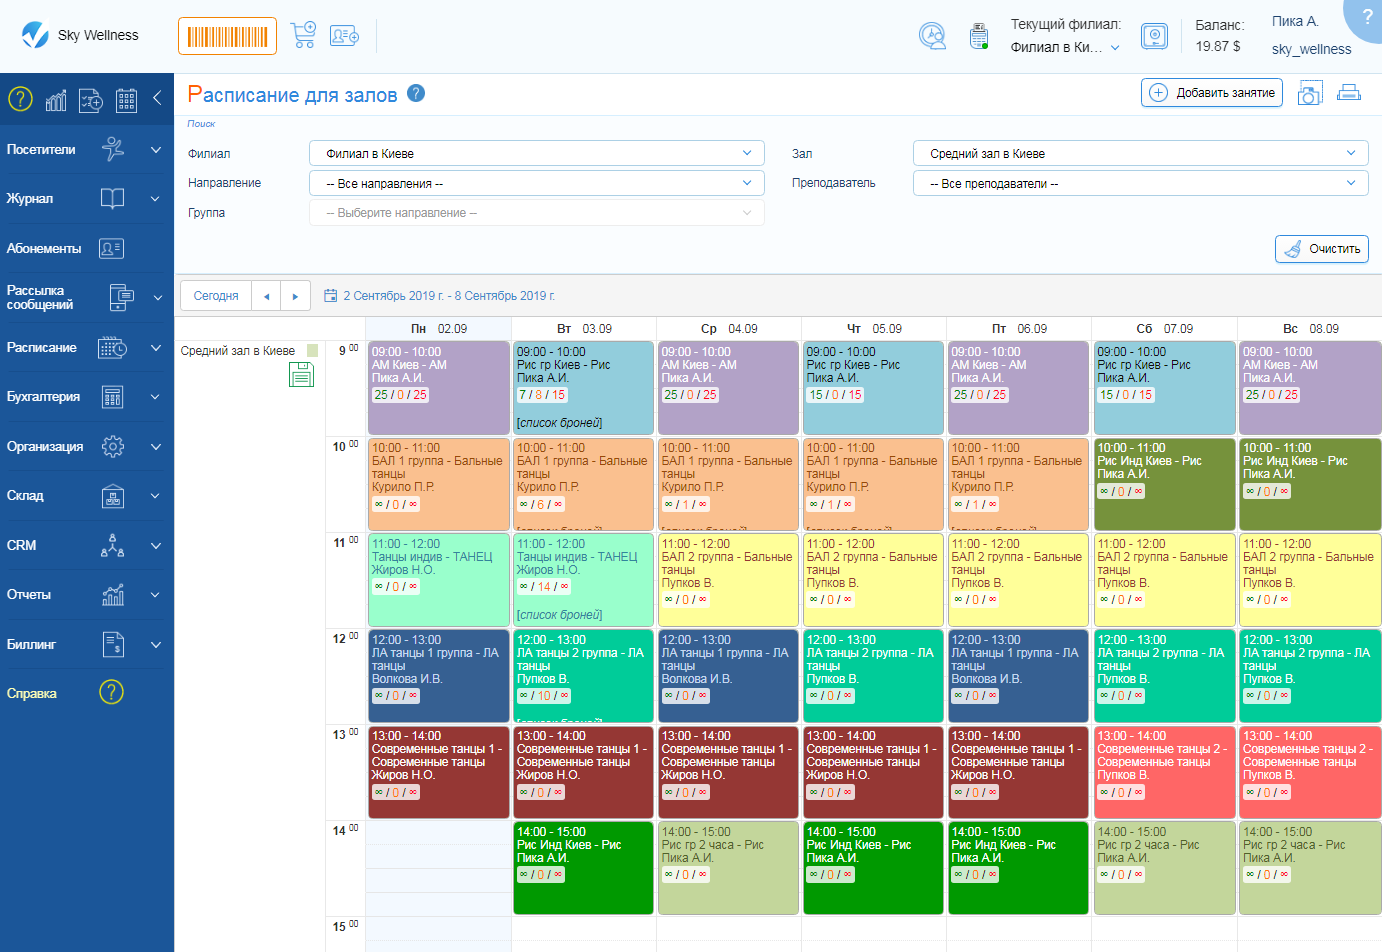1382x952 pixels.
Task: Click the green spreadsheet export icon
Action: [x=301, y=375]
